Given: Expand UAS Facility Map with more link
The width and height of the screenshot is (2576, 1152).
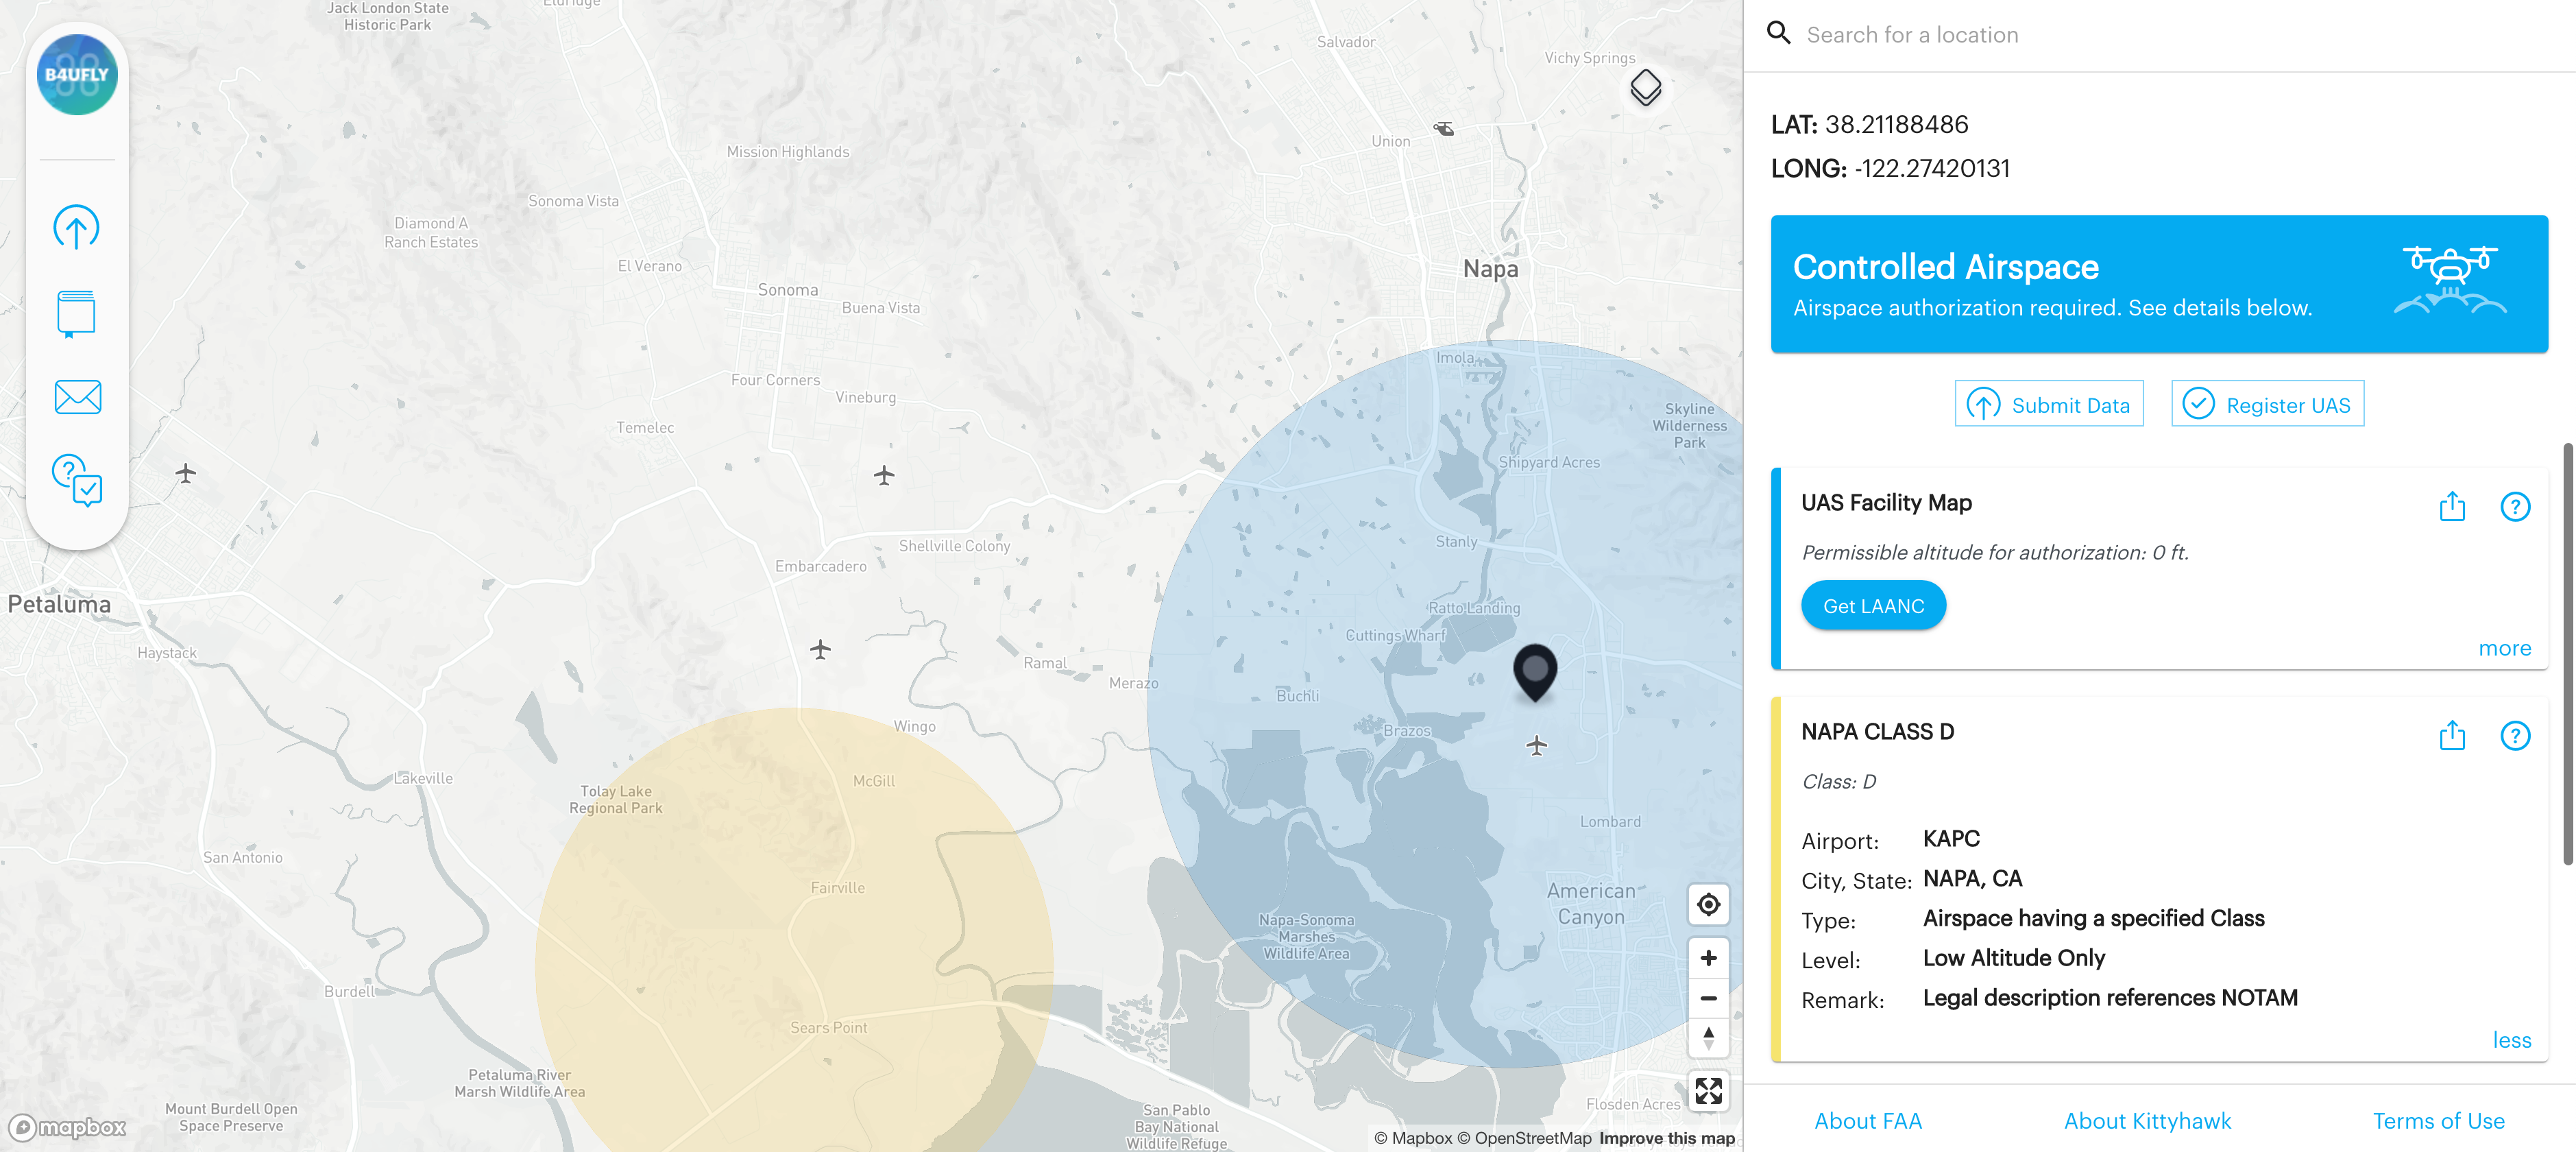Looking at the screenshot, I should 2504,648.
